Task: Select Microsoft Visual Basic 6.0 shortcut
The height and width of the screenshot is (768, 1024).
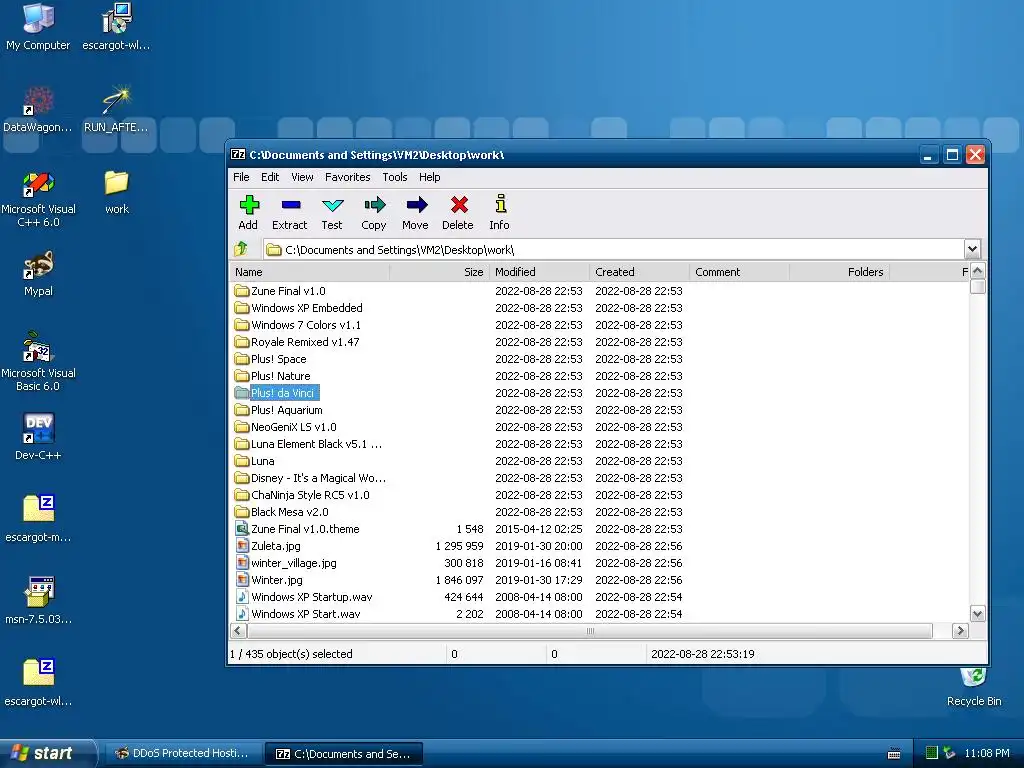Action: [38, 361]
